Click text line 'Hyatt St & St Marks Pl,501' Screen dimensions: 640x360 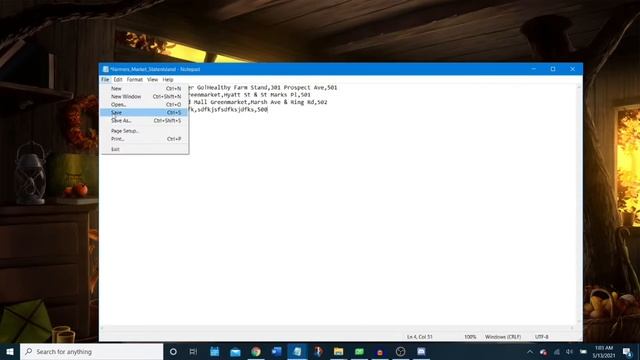[250, 95]
